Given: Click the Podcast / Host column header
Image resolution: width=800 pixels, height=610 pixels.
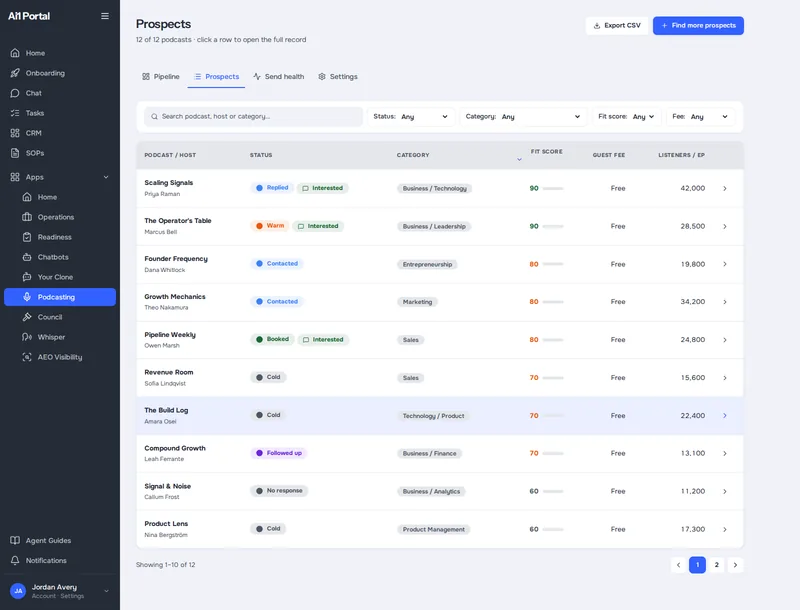Looking at the screenshot, I should pos(170,155).
